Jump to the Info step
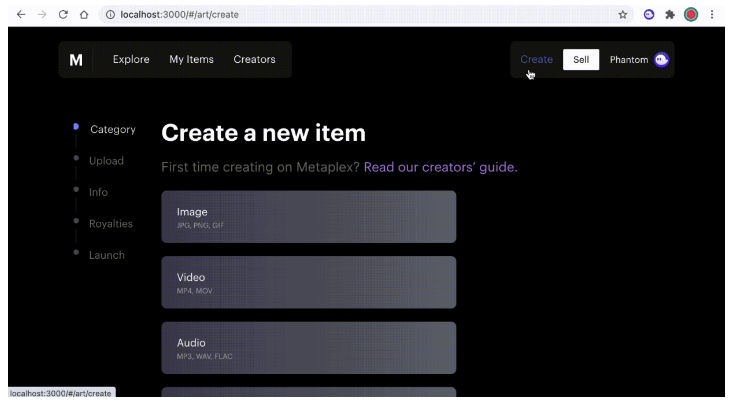The height and width of the screenshot is (407, 739). click(x=98, y=192)
